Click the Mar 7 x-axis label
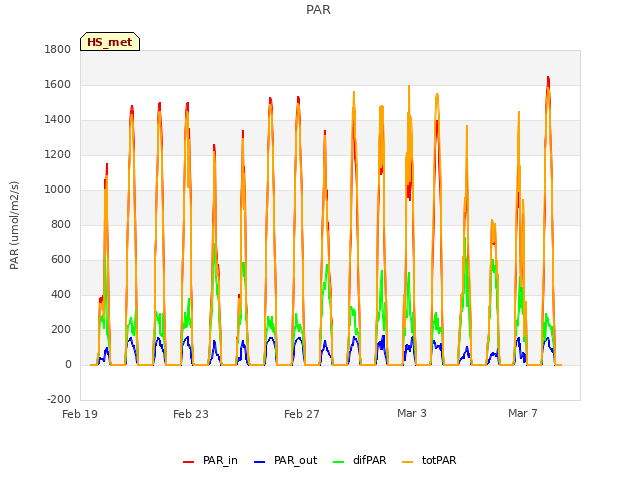Viewport: 640px width, 480px height. [x=523, y=413]
